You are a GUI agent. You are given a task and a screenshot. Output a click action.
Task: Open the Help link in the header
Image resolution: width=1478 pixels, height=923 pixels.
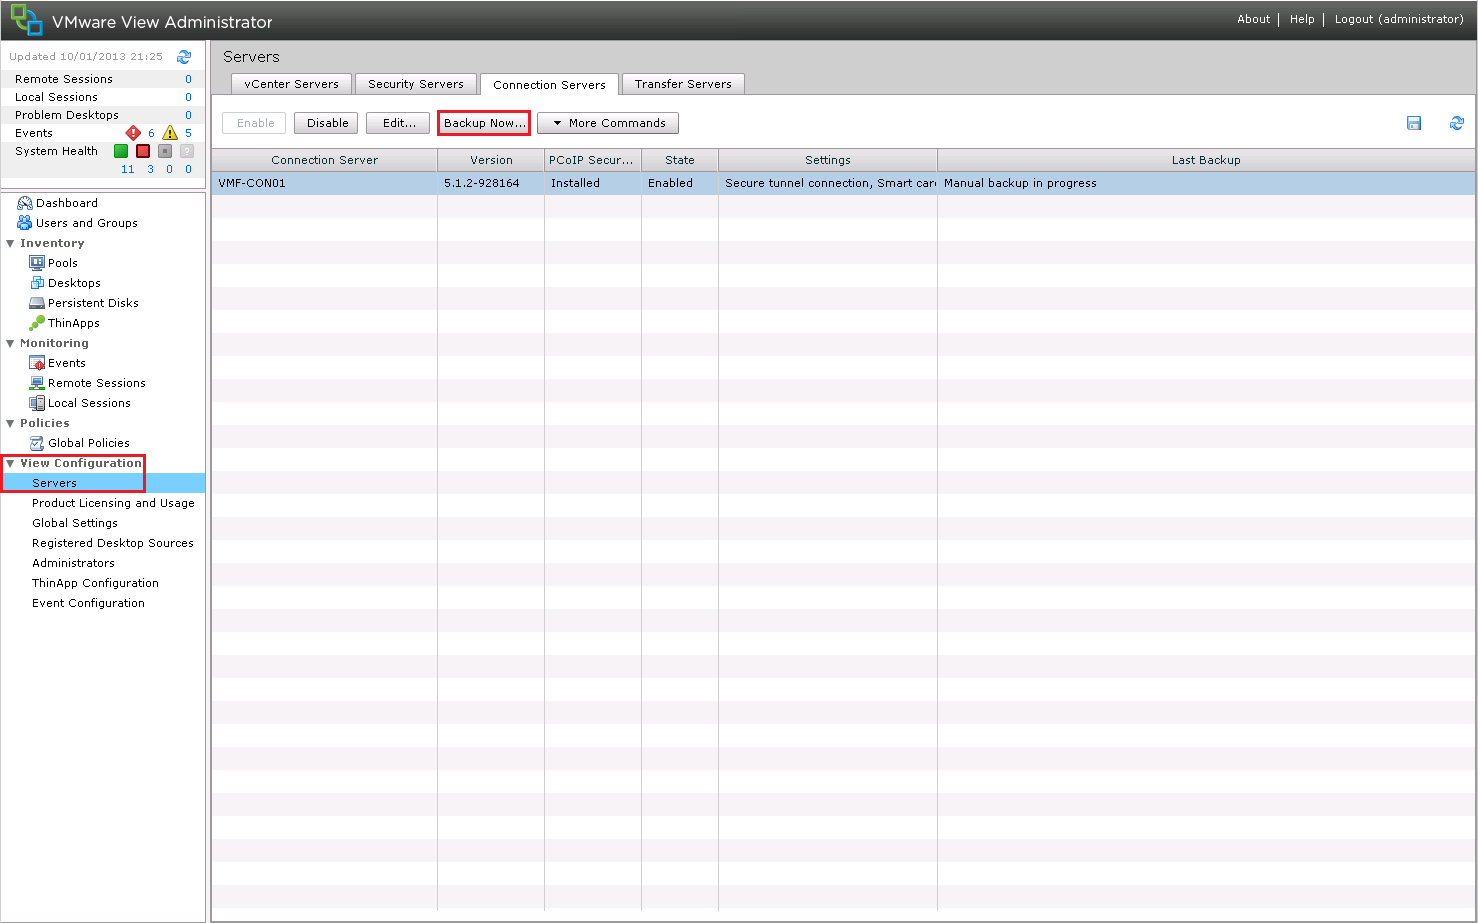tap(1301, 19)
